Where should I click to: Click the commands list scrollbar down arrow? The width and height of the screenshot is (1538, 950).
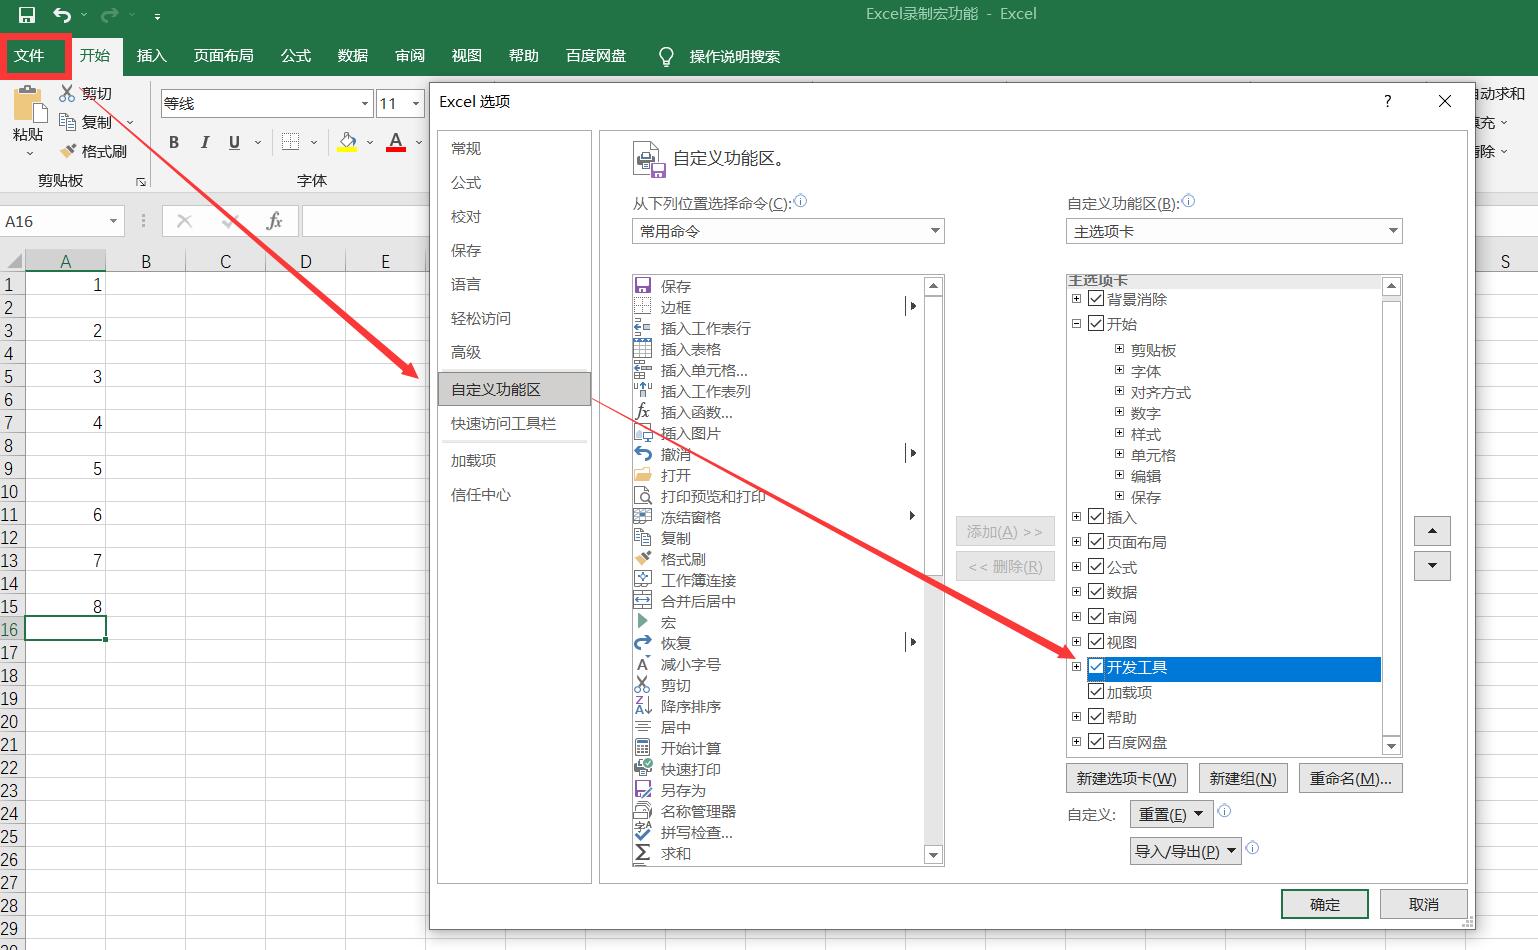934,855
